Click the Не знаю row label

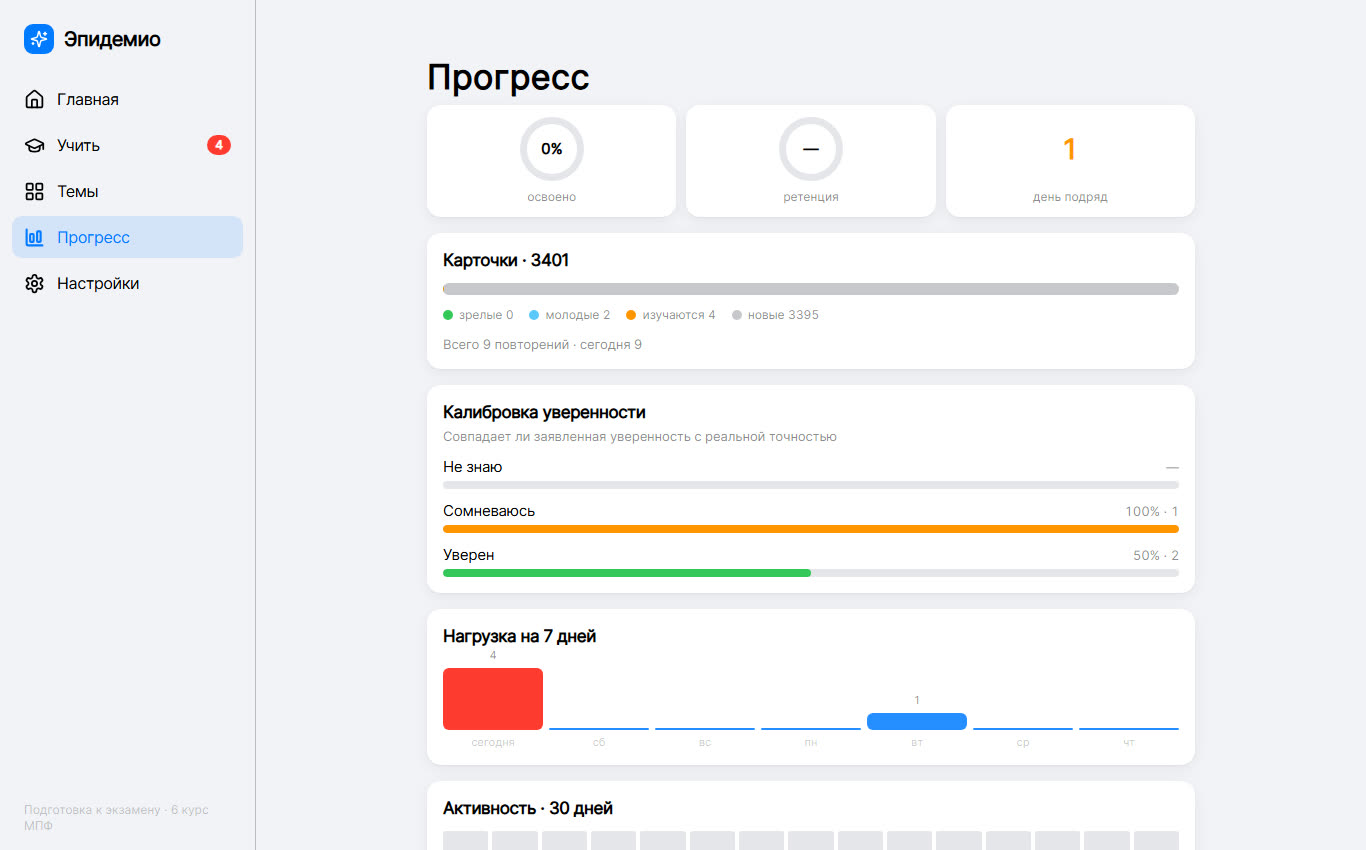pyautogui.click(x=473, y=467)
